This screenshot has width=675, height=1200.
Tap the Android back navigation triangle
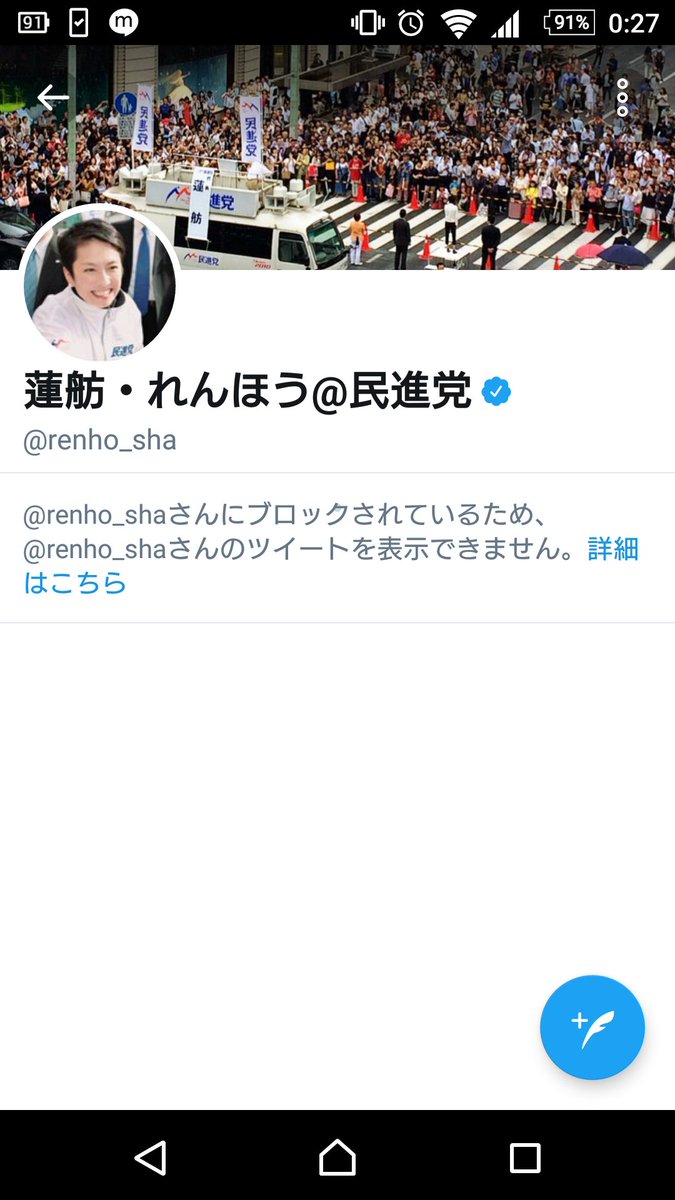click(x=150, y=1157)
